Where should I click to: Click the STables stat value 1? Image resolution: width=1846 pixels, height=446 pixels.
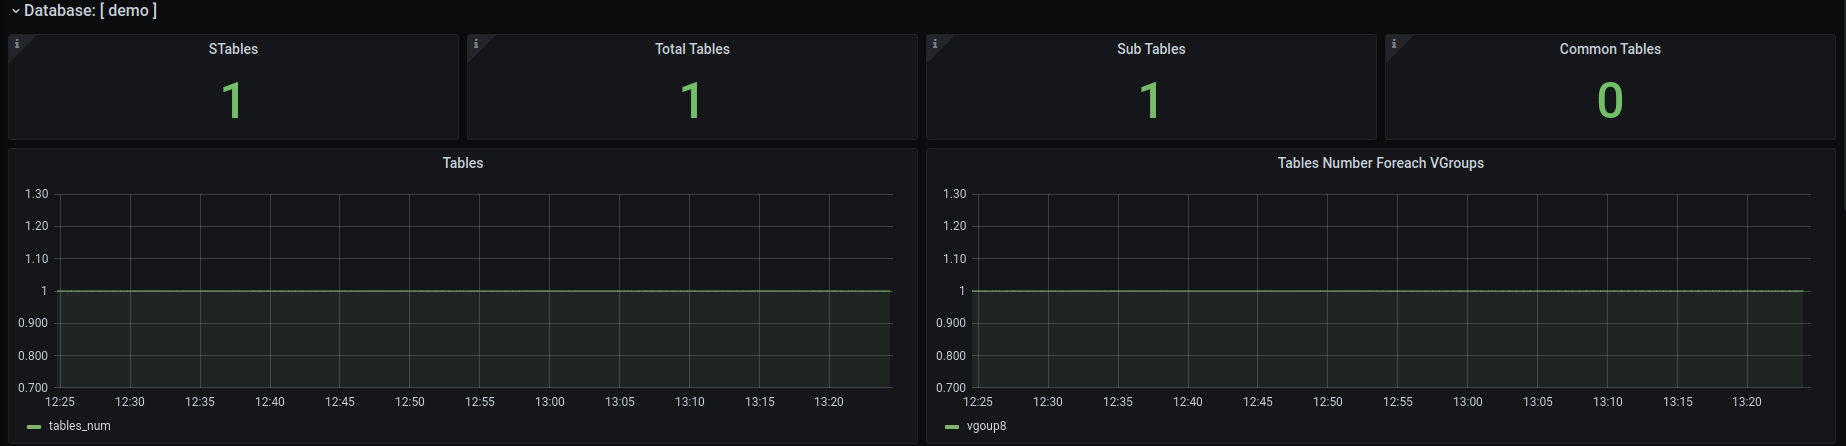pyautogui.click(x=232, y=101)
